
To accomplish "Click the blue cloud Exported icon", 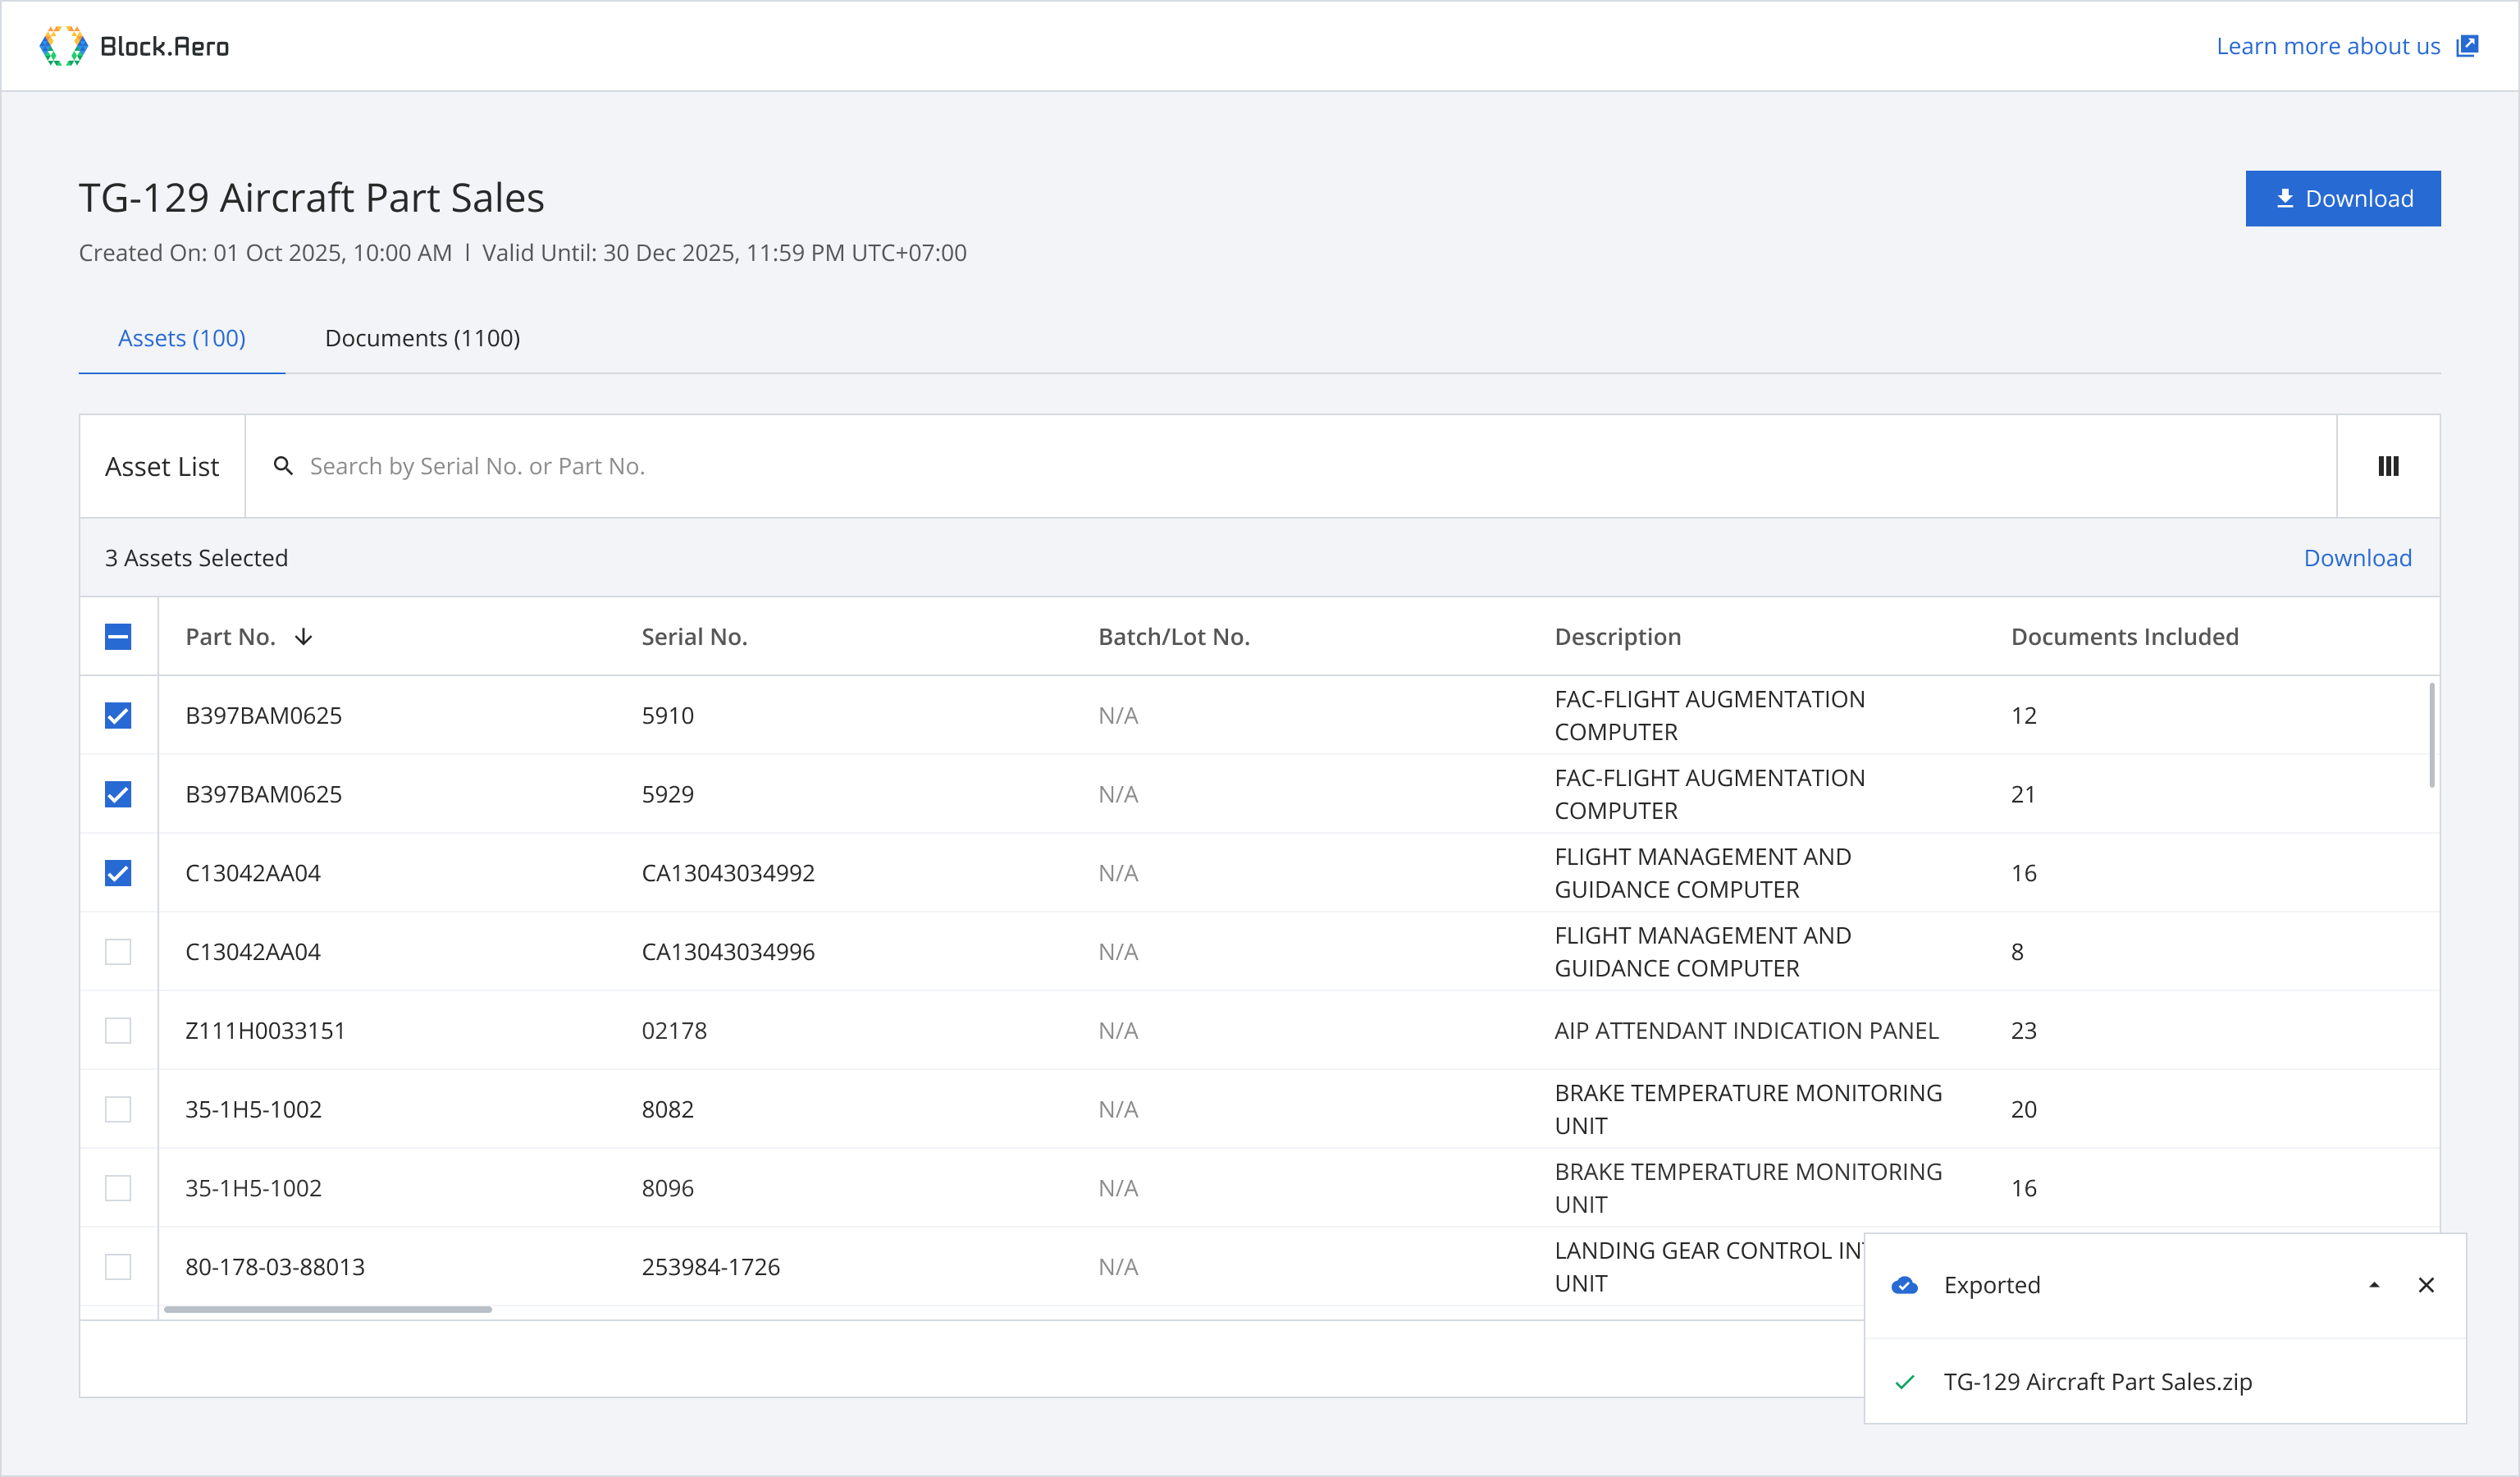I will point(1904,1285).
